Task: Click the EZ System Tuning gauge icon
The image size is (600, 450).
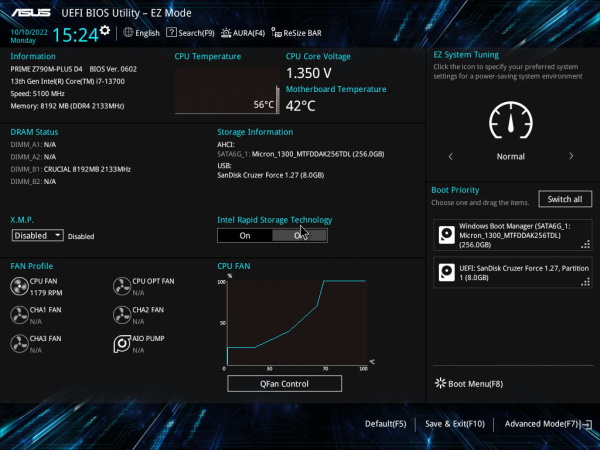Action: [x=510, y=122]
